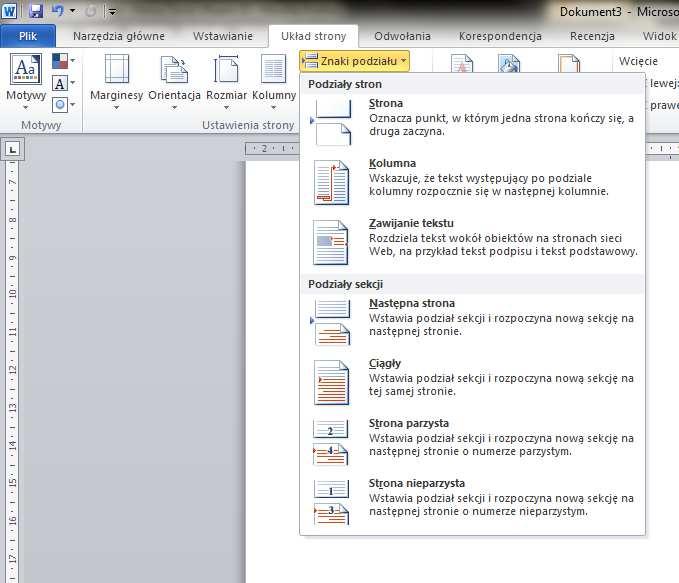679x583 pixels.
Task: Click the greyed-out redo icon
Action: [x=91, y=11]
